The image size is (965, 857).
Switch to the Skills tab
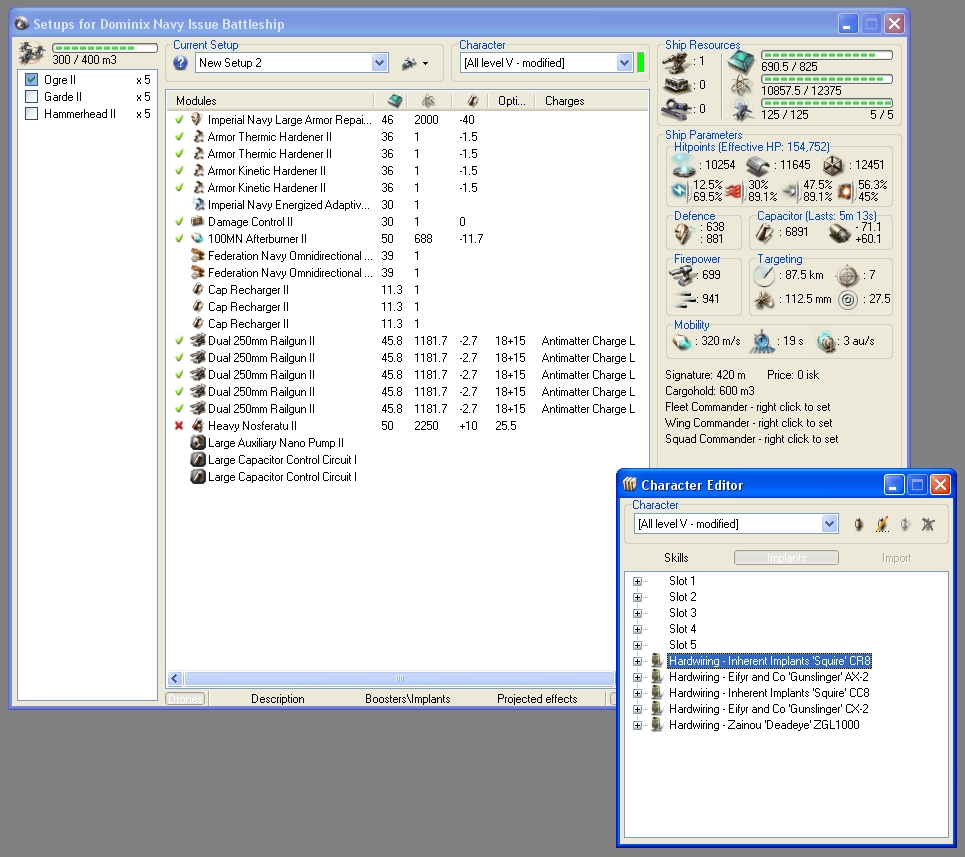pyautogui.click(x=676, y=558)
